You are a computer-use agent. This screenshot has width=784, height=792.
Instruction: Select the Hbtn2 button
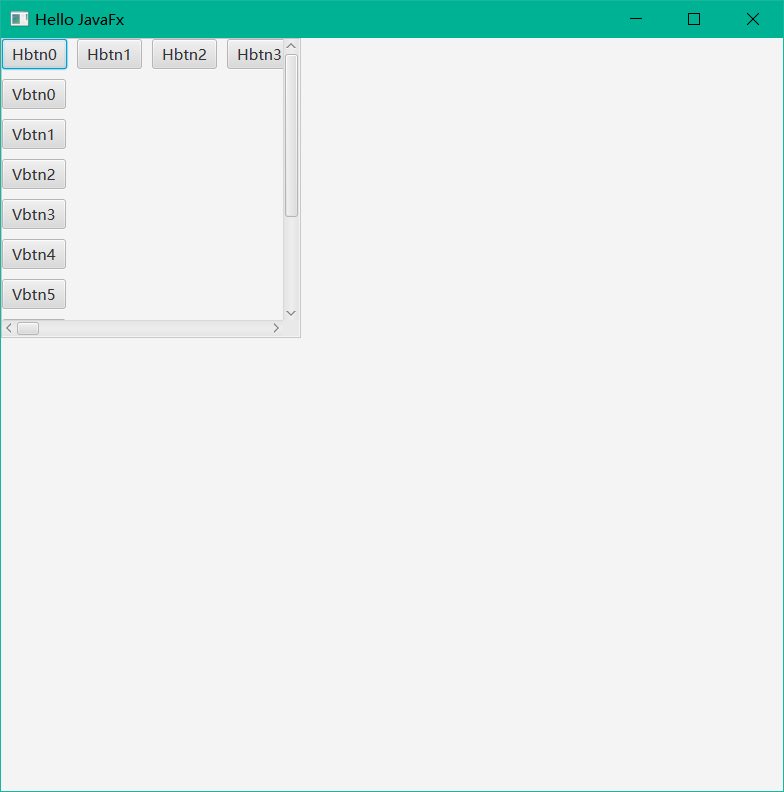(184, 54)
